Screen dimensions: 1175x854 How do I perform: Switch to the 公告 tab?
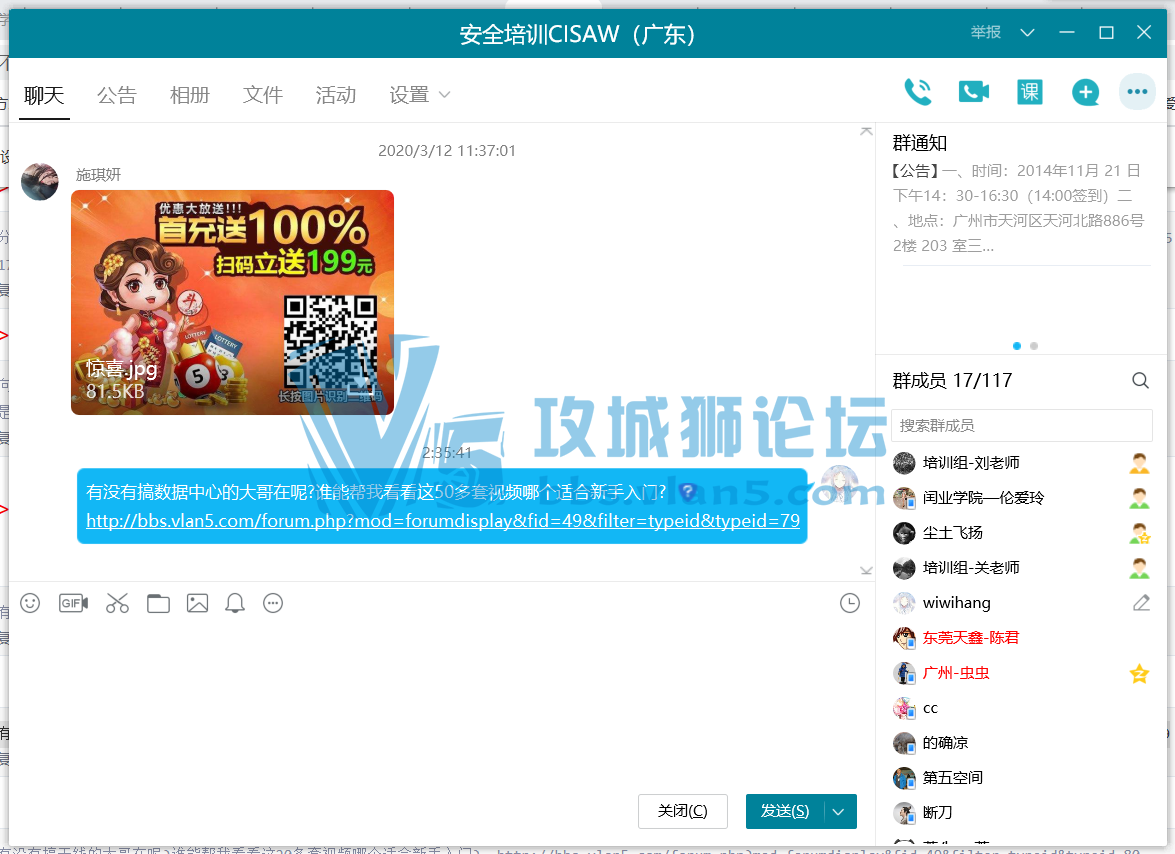[x=116, y=95]
